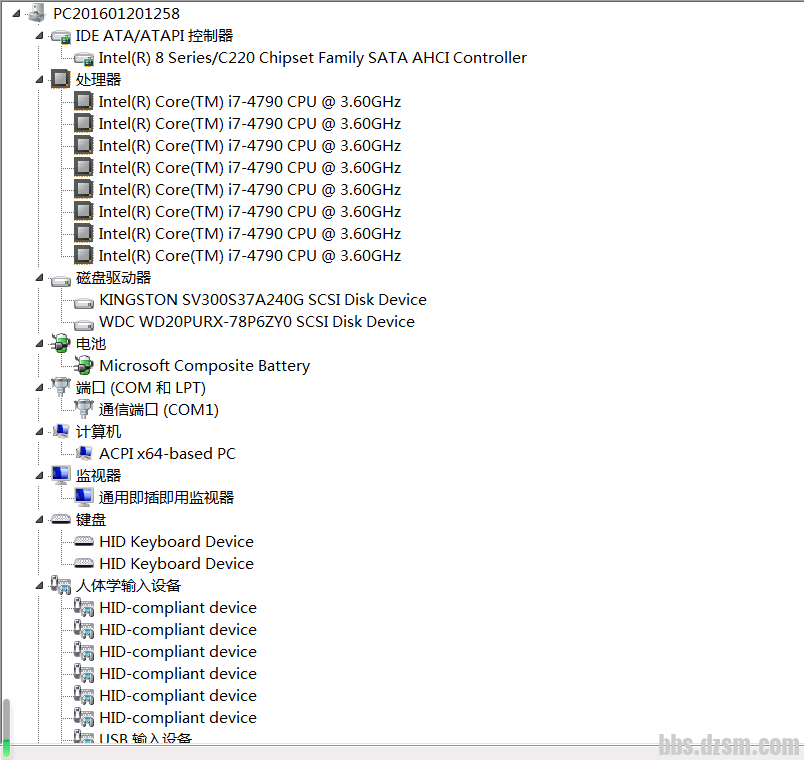Select the Intel SATA AHCI Controller entry

pos(312,58)
